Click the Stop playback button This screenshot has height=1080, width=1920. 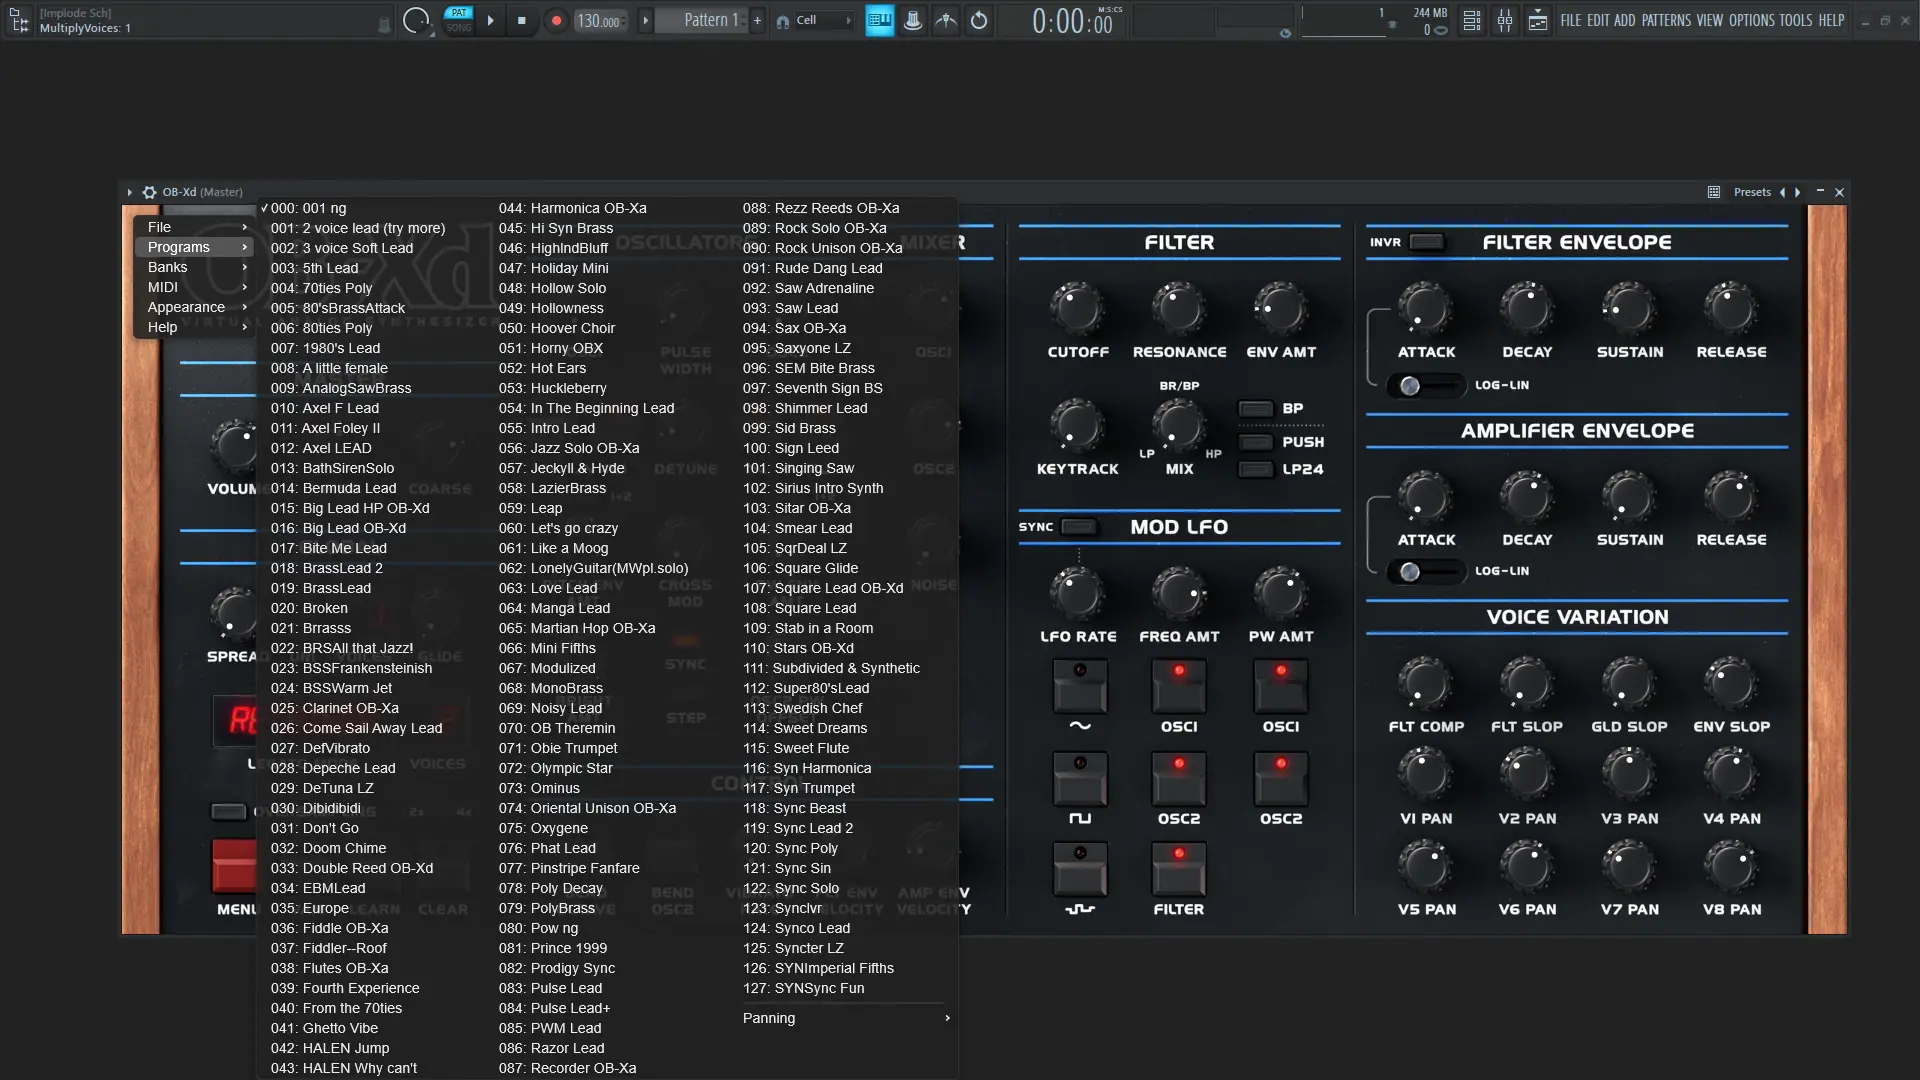coord(521,20)
